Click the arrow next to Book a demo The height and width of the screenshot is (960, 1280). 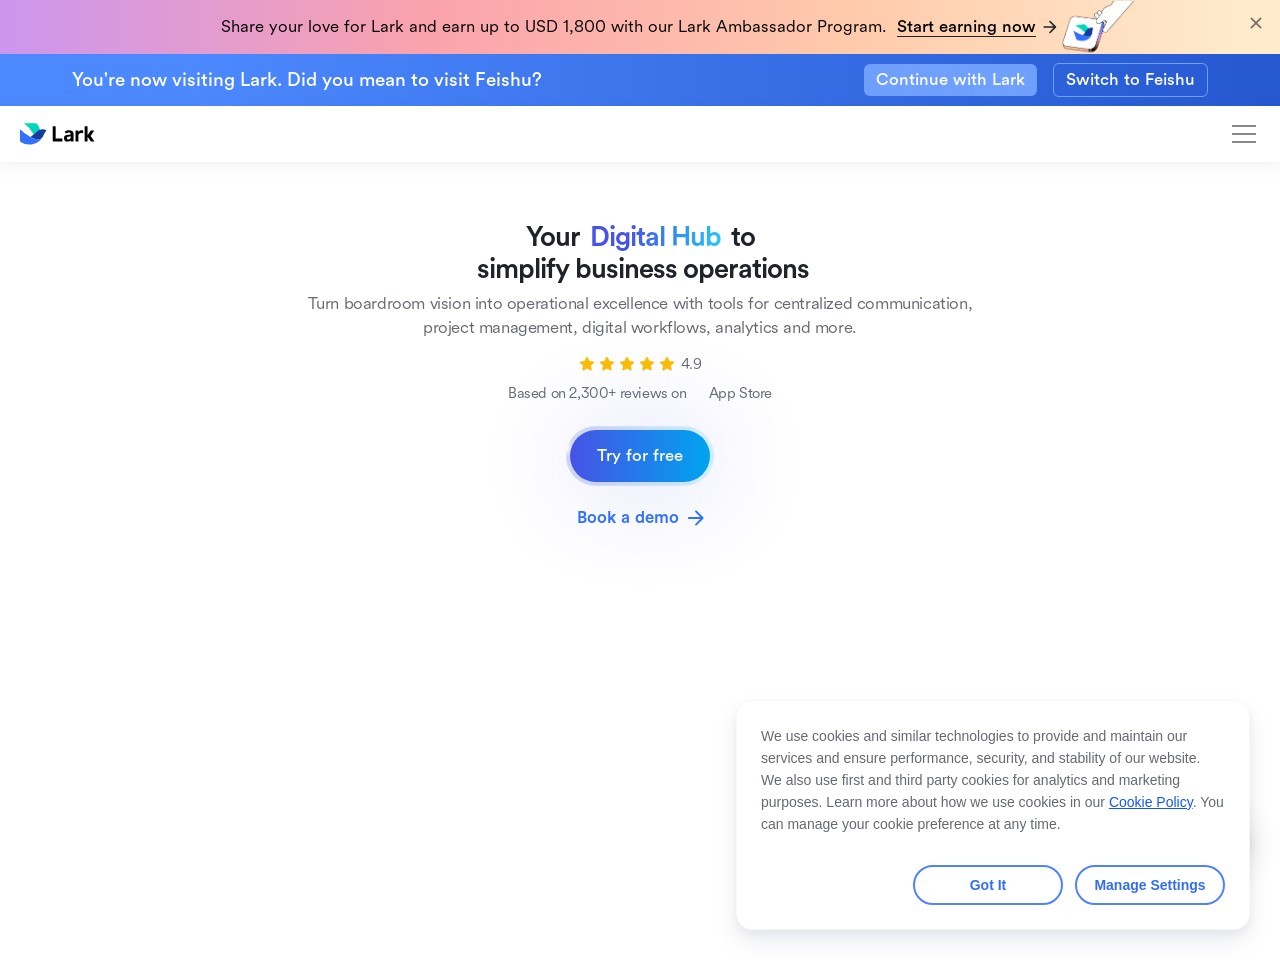point(696,518)
